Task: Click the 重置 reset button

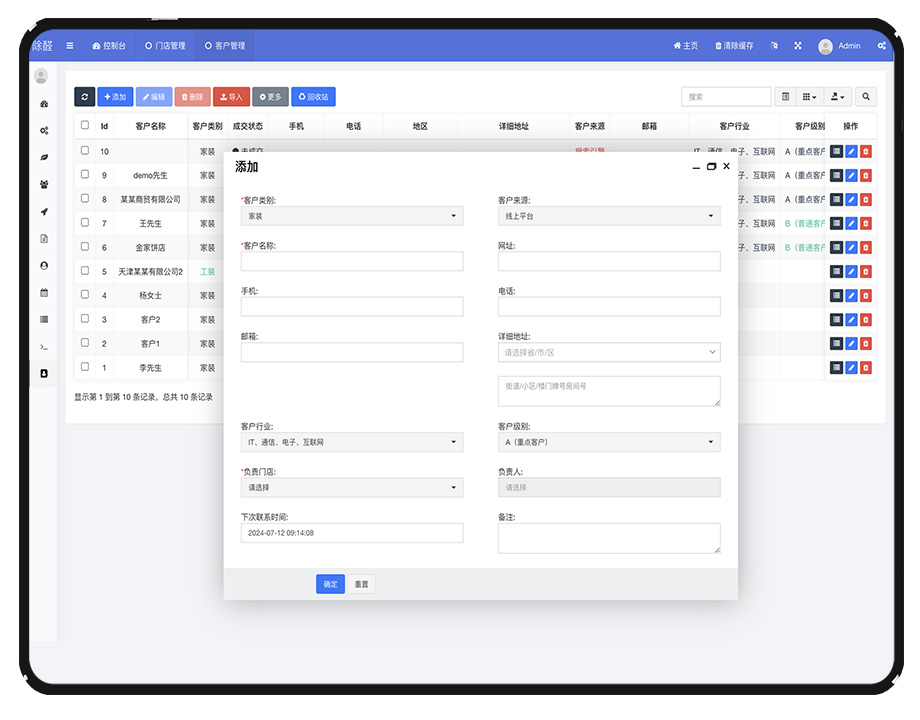Action: click(x=362, y=584)
